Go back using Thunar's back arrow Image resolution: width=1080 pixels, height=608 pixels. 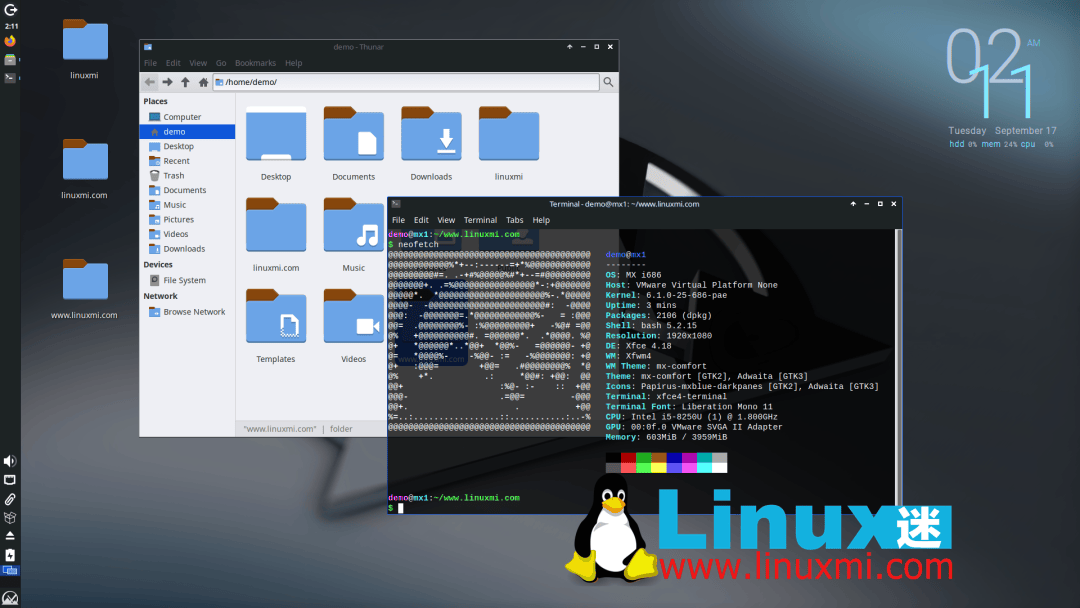(148, 82)
